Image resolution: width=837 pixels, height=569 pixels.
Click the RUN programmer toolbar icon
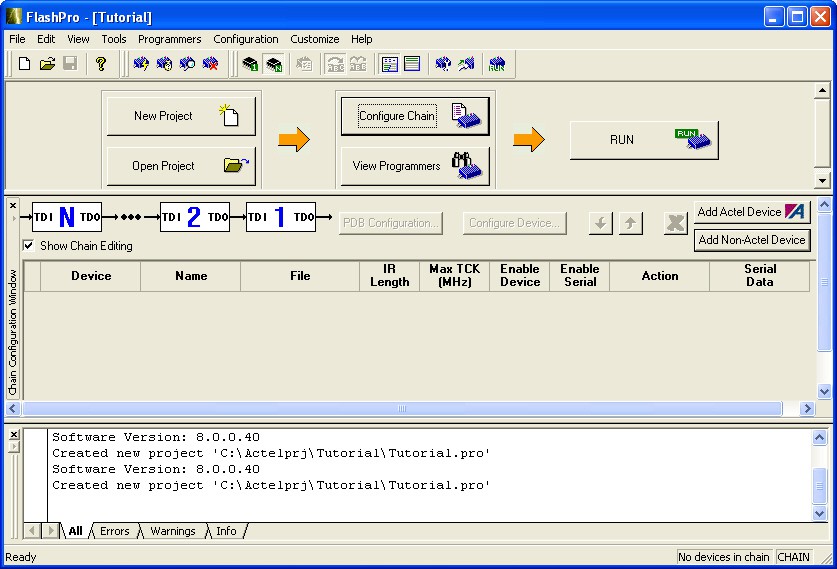497,64
